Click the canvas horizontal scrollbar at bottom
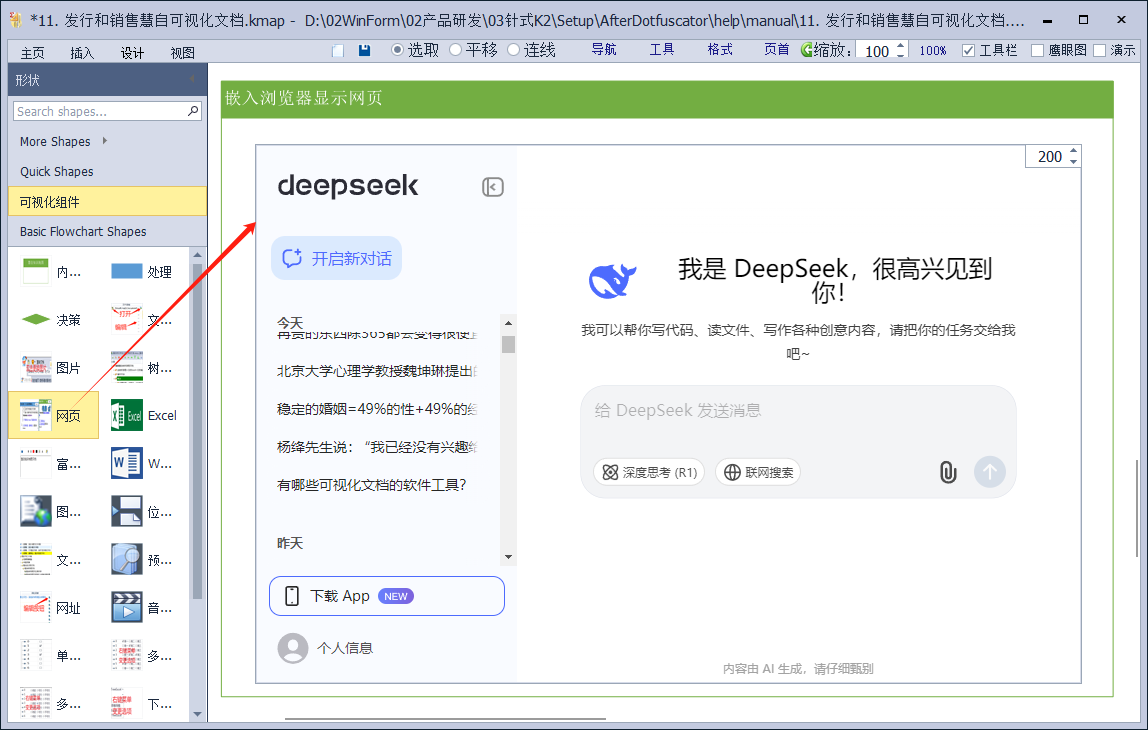This screenshot has width=1148, height=730. [445, 719]
